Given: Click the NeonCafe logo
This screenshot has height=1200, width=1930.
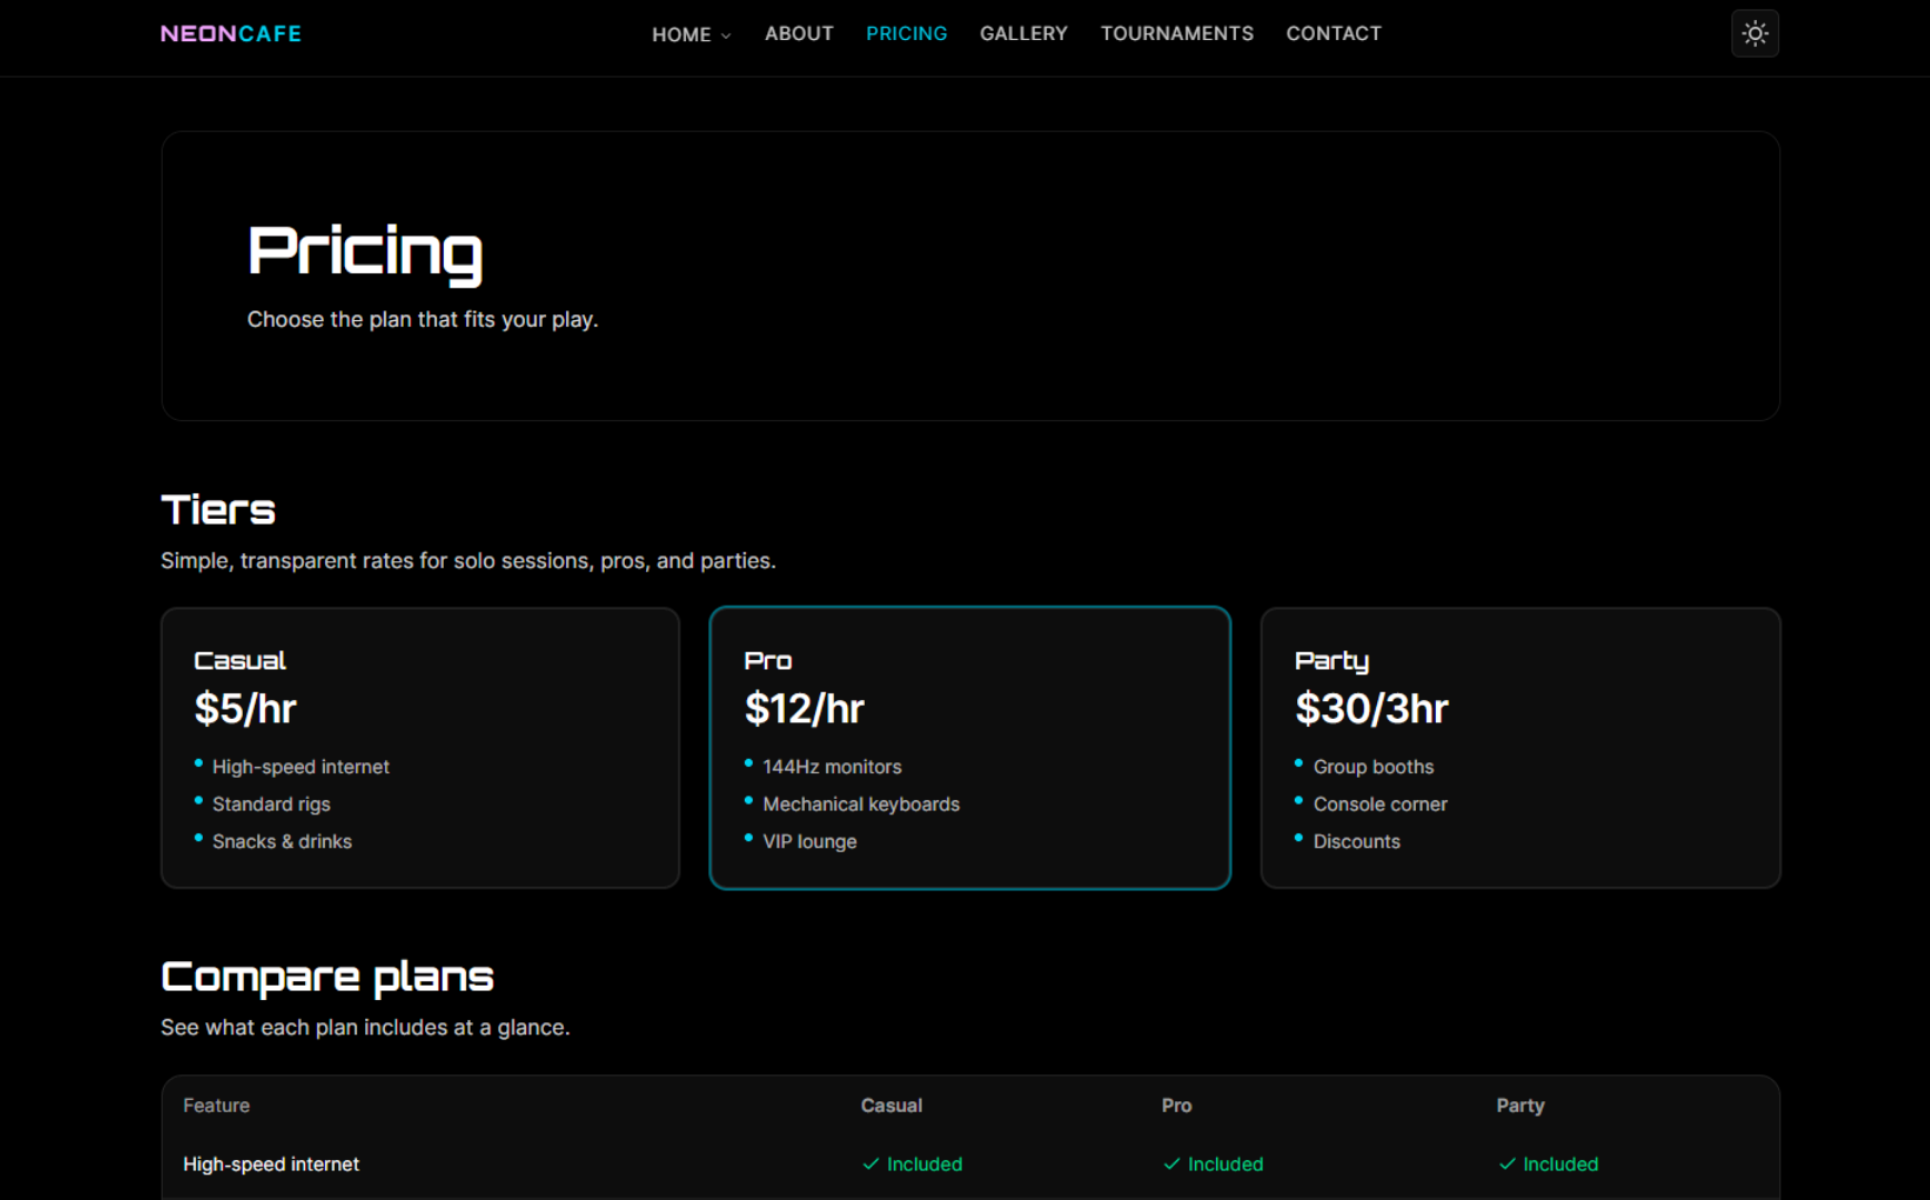Looking at the screenshot, I should coord(231,34).
